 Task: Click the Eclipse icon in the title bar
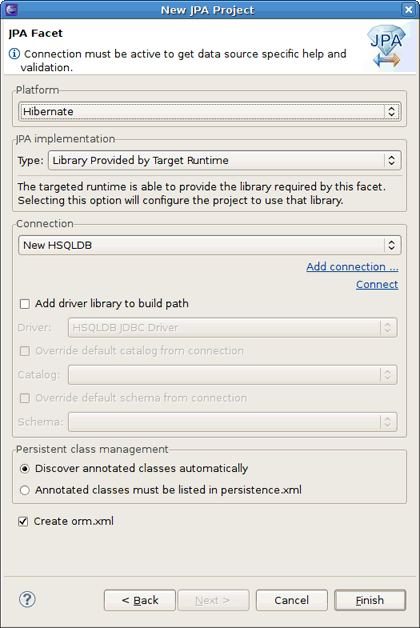point(11,9)
